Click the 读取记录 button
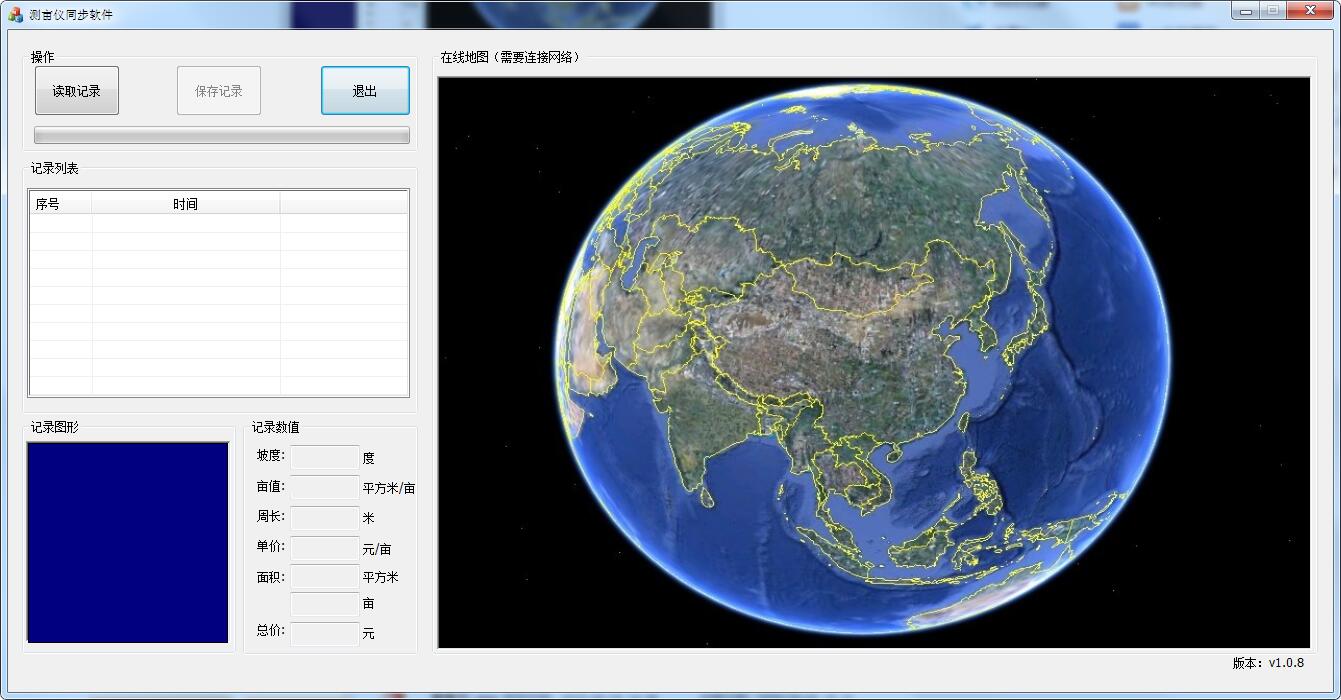This screenshot has width=1341, height=700. 77,91
